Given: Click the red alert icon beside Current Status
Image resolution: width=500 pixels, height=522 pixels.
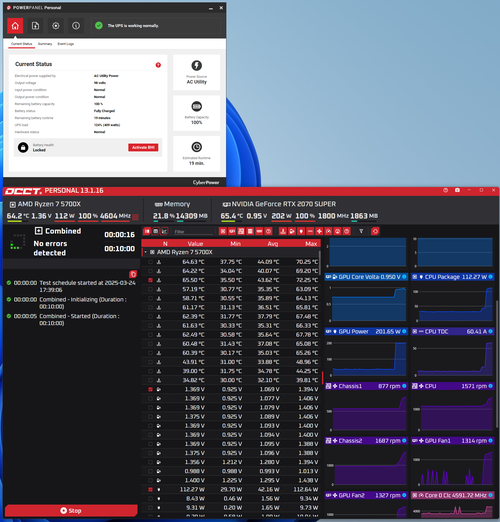Looking at the screenshot, I should point(158,65).
